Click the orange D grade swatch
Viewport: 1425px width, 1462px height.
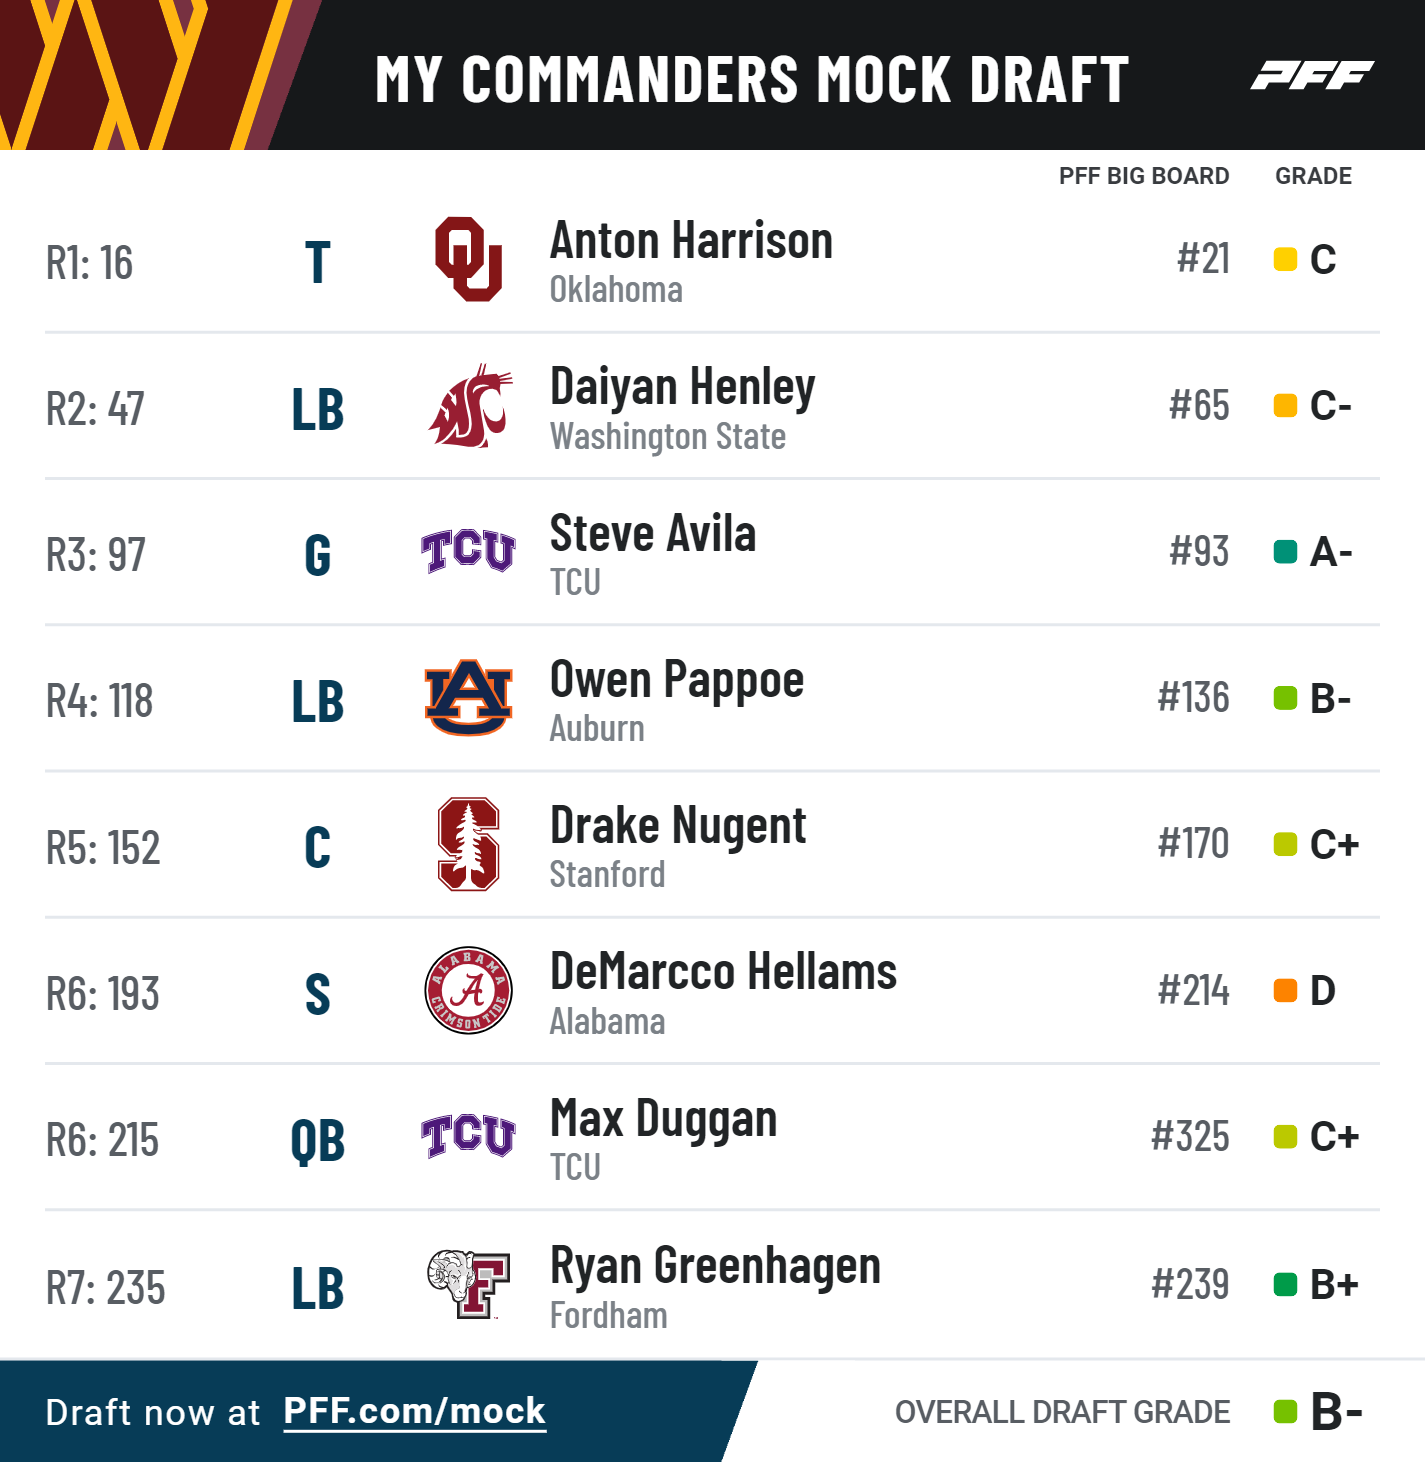(x=1285, y=990)
